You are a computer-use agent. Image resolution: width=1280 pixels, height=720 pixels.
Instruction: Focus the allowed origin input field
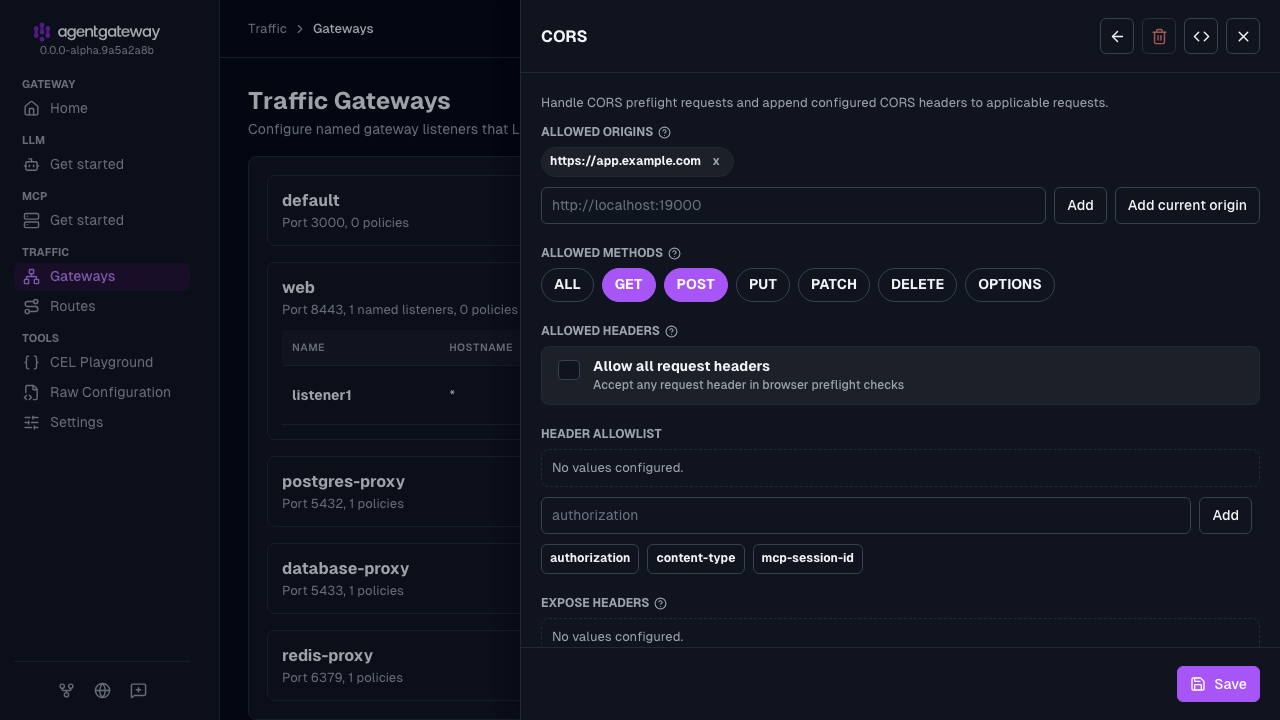[793, 205]
